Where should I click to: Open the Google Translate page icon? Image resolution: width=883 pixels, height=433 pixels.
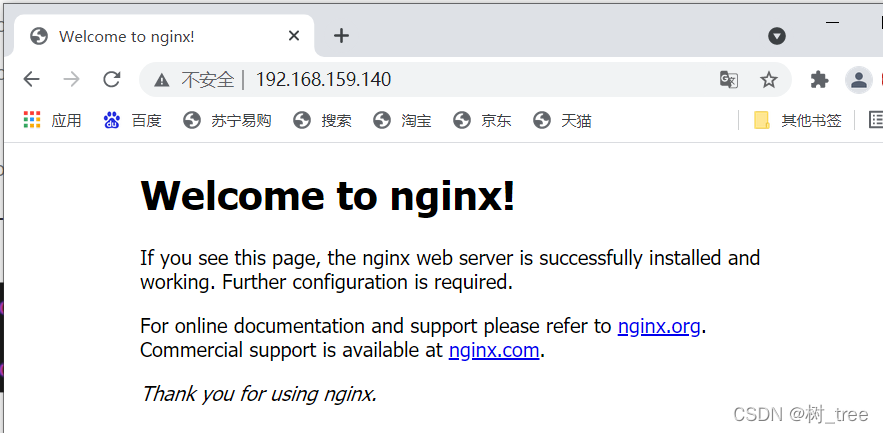coord(729,79)
